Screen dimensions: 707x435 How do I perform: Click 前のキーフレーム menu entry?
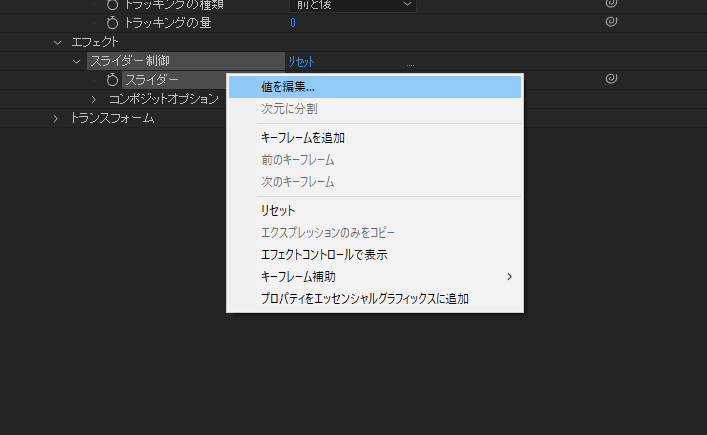click(x=375, y=160)
